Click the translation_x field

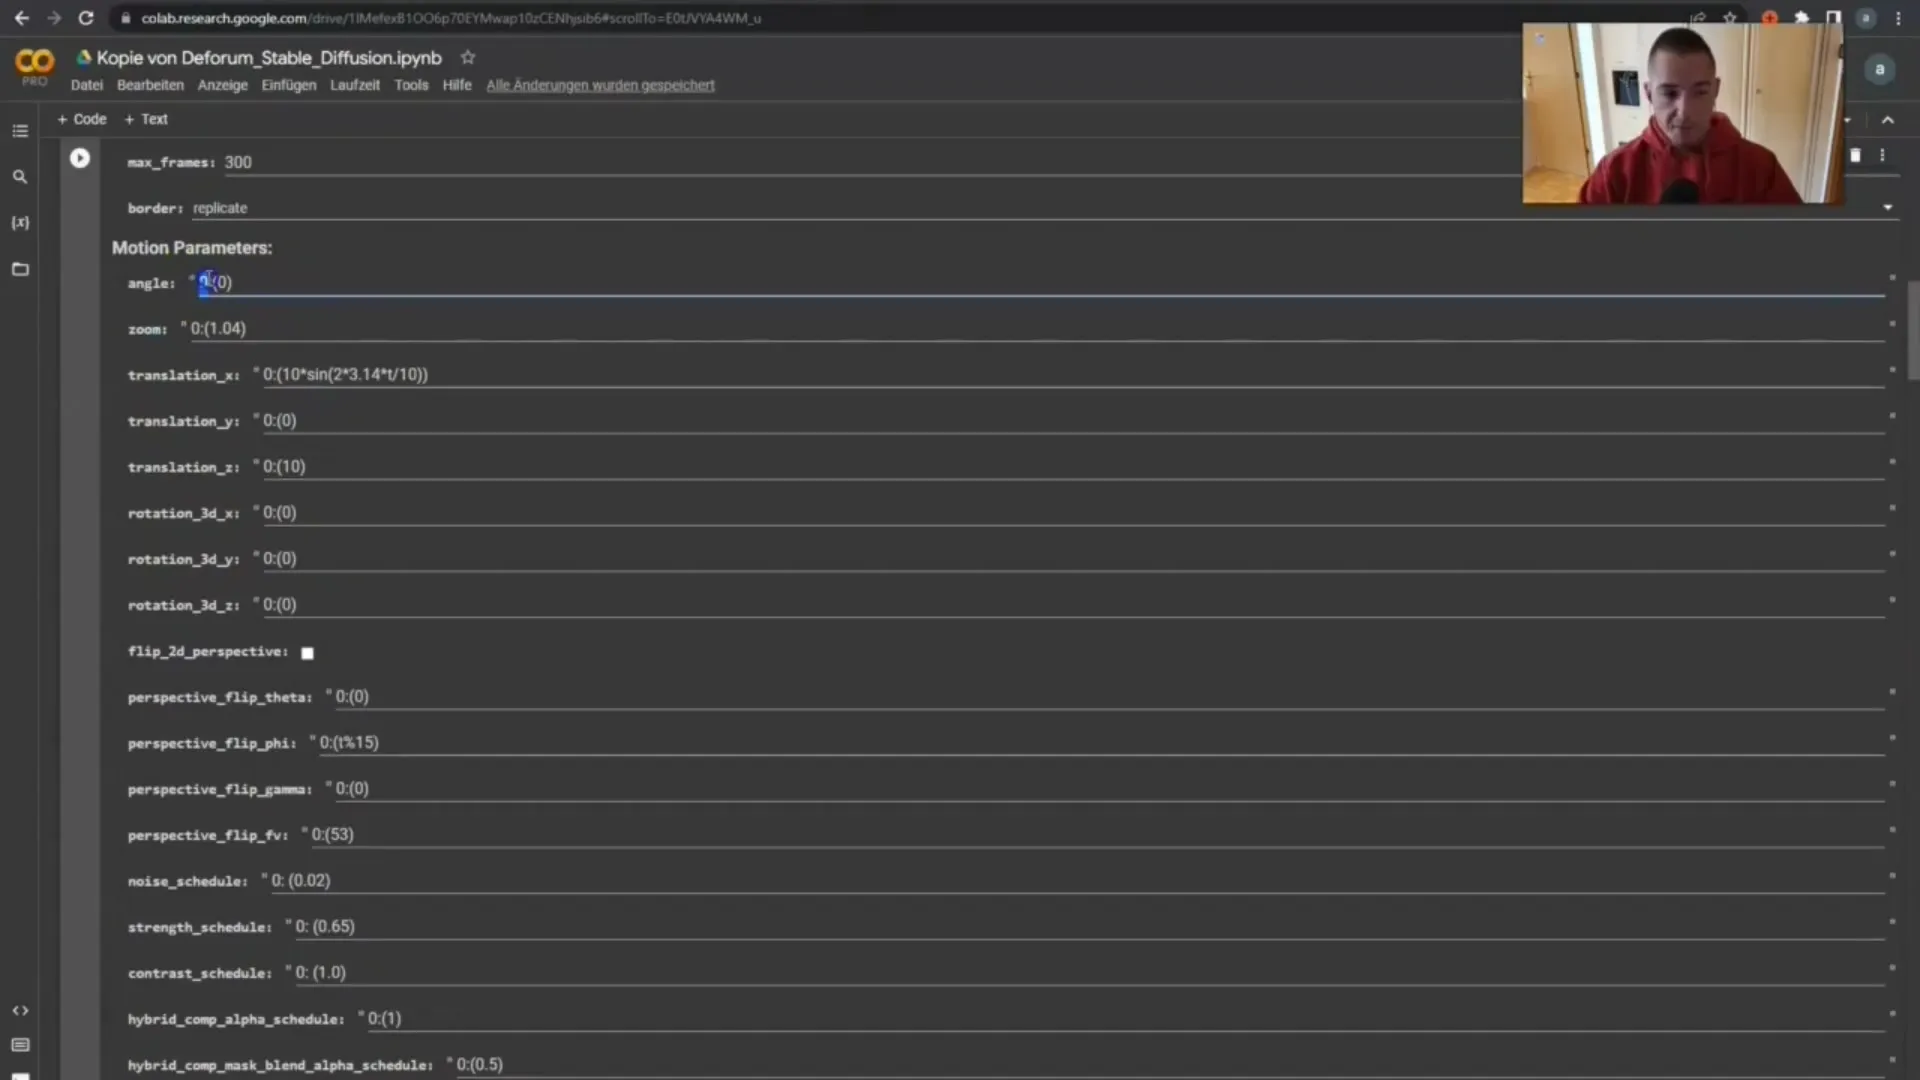[1072, 375]
